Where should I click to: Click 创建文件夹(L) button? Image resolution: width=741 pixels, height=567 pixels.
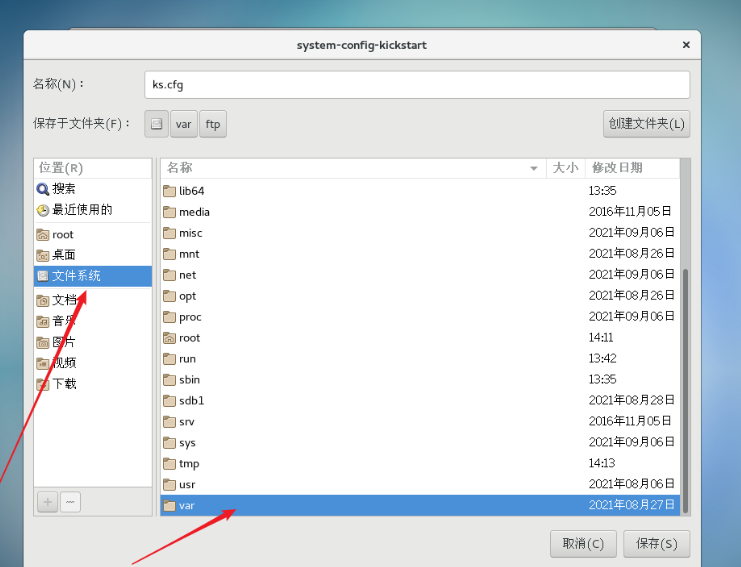(646, 124)
